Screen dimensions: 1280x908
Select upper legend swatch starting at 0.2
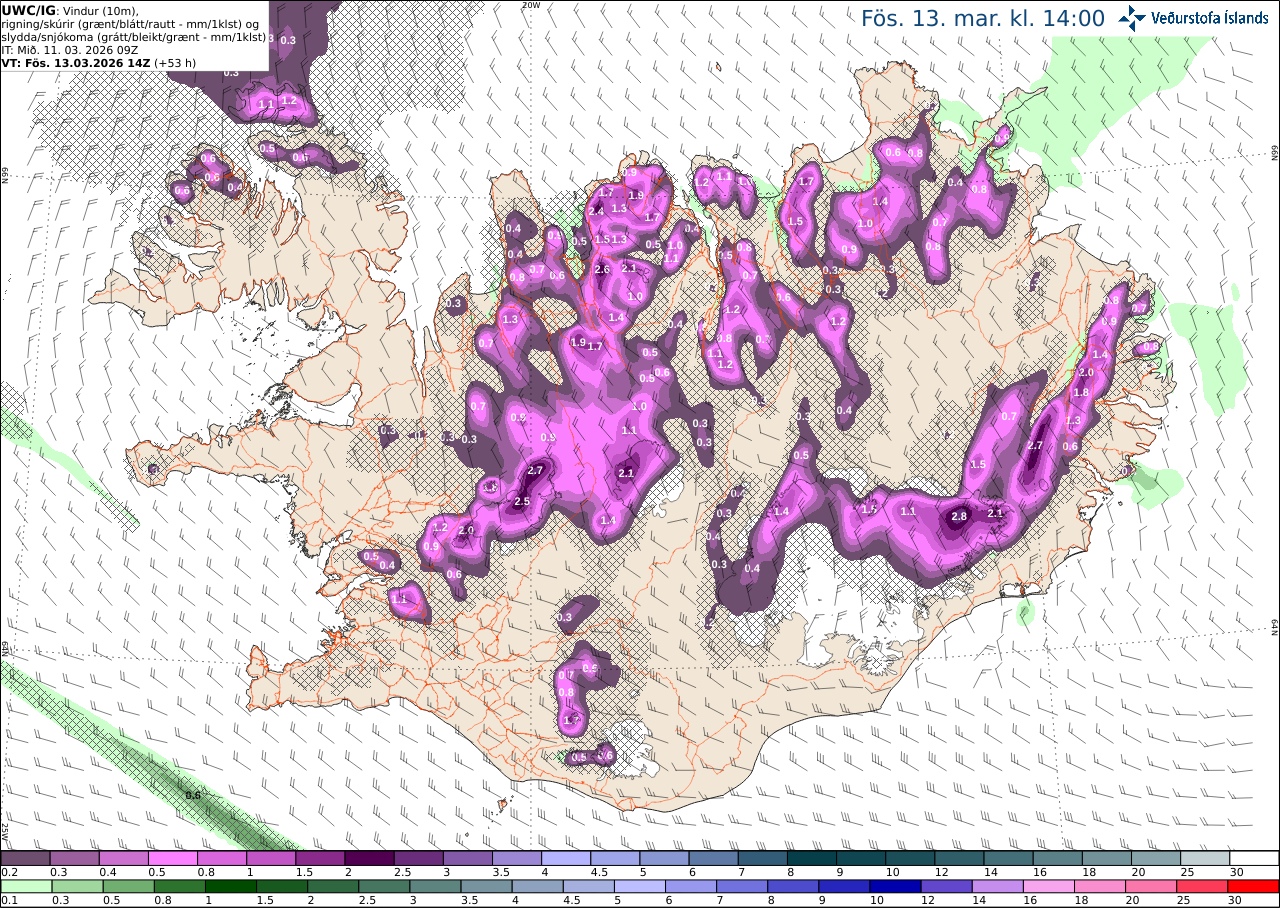[25, 858]
